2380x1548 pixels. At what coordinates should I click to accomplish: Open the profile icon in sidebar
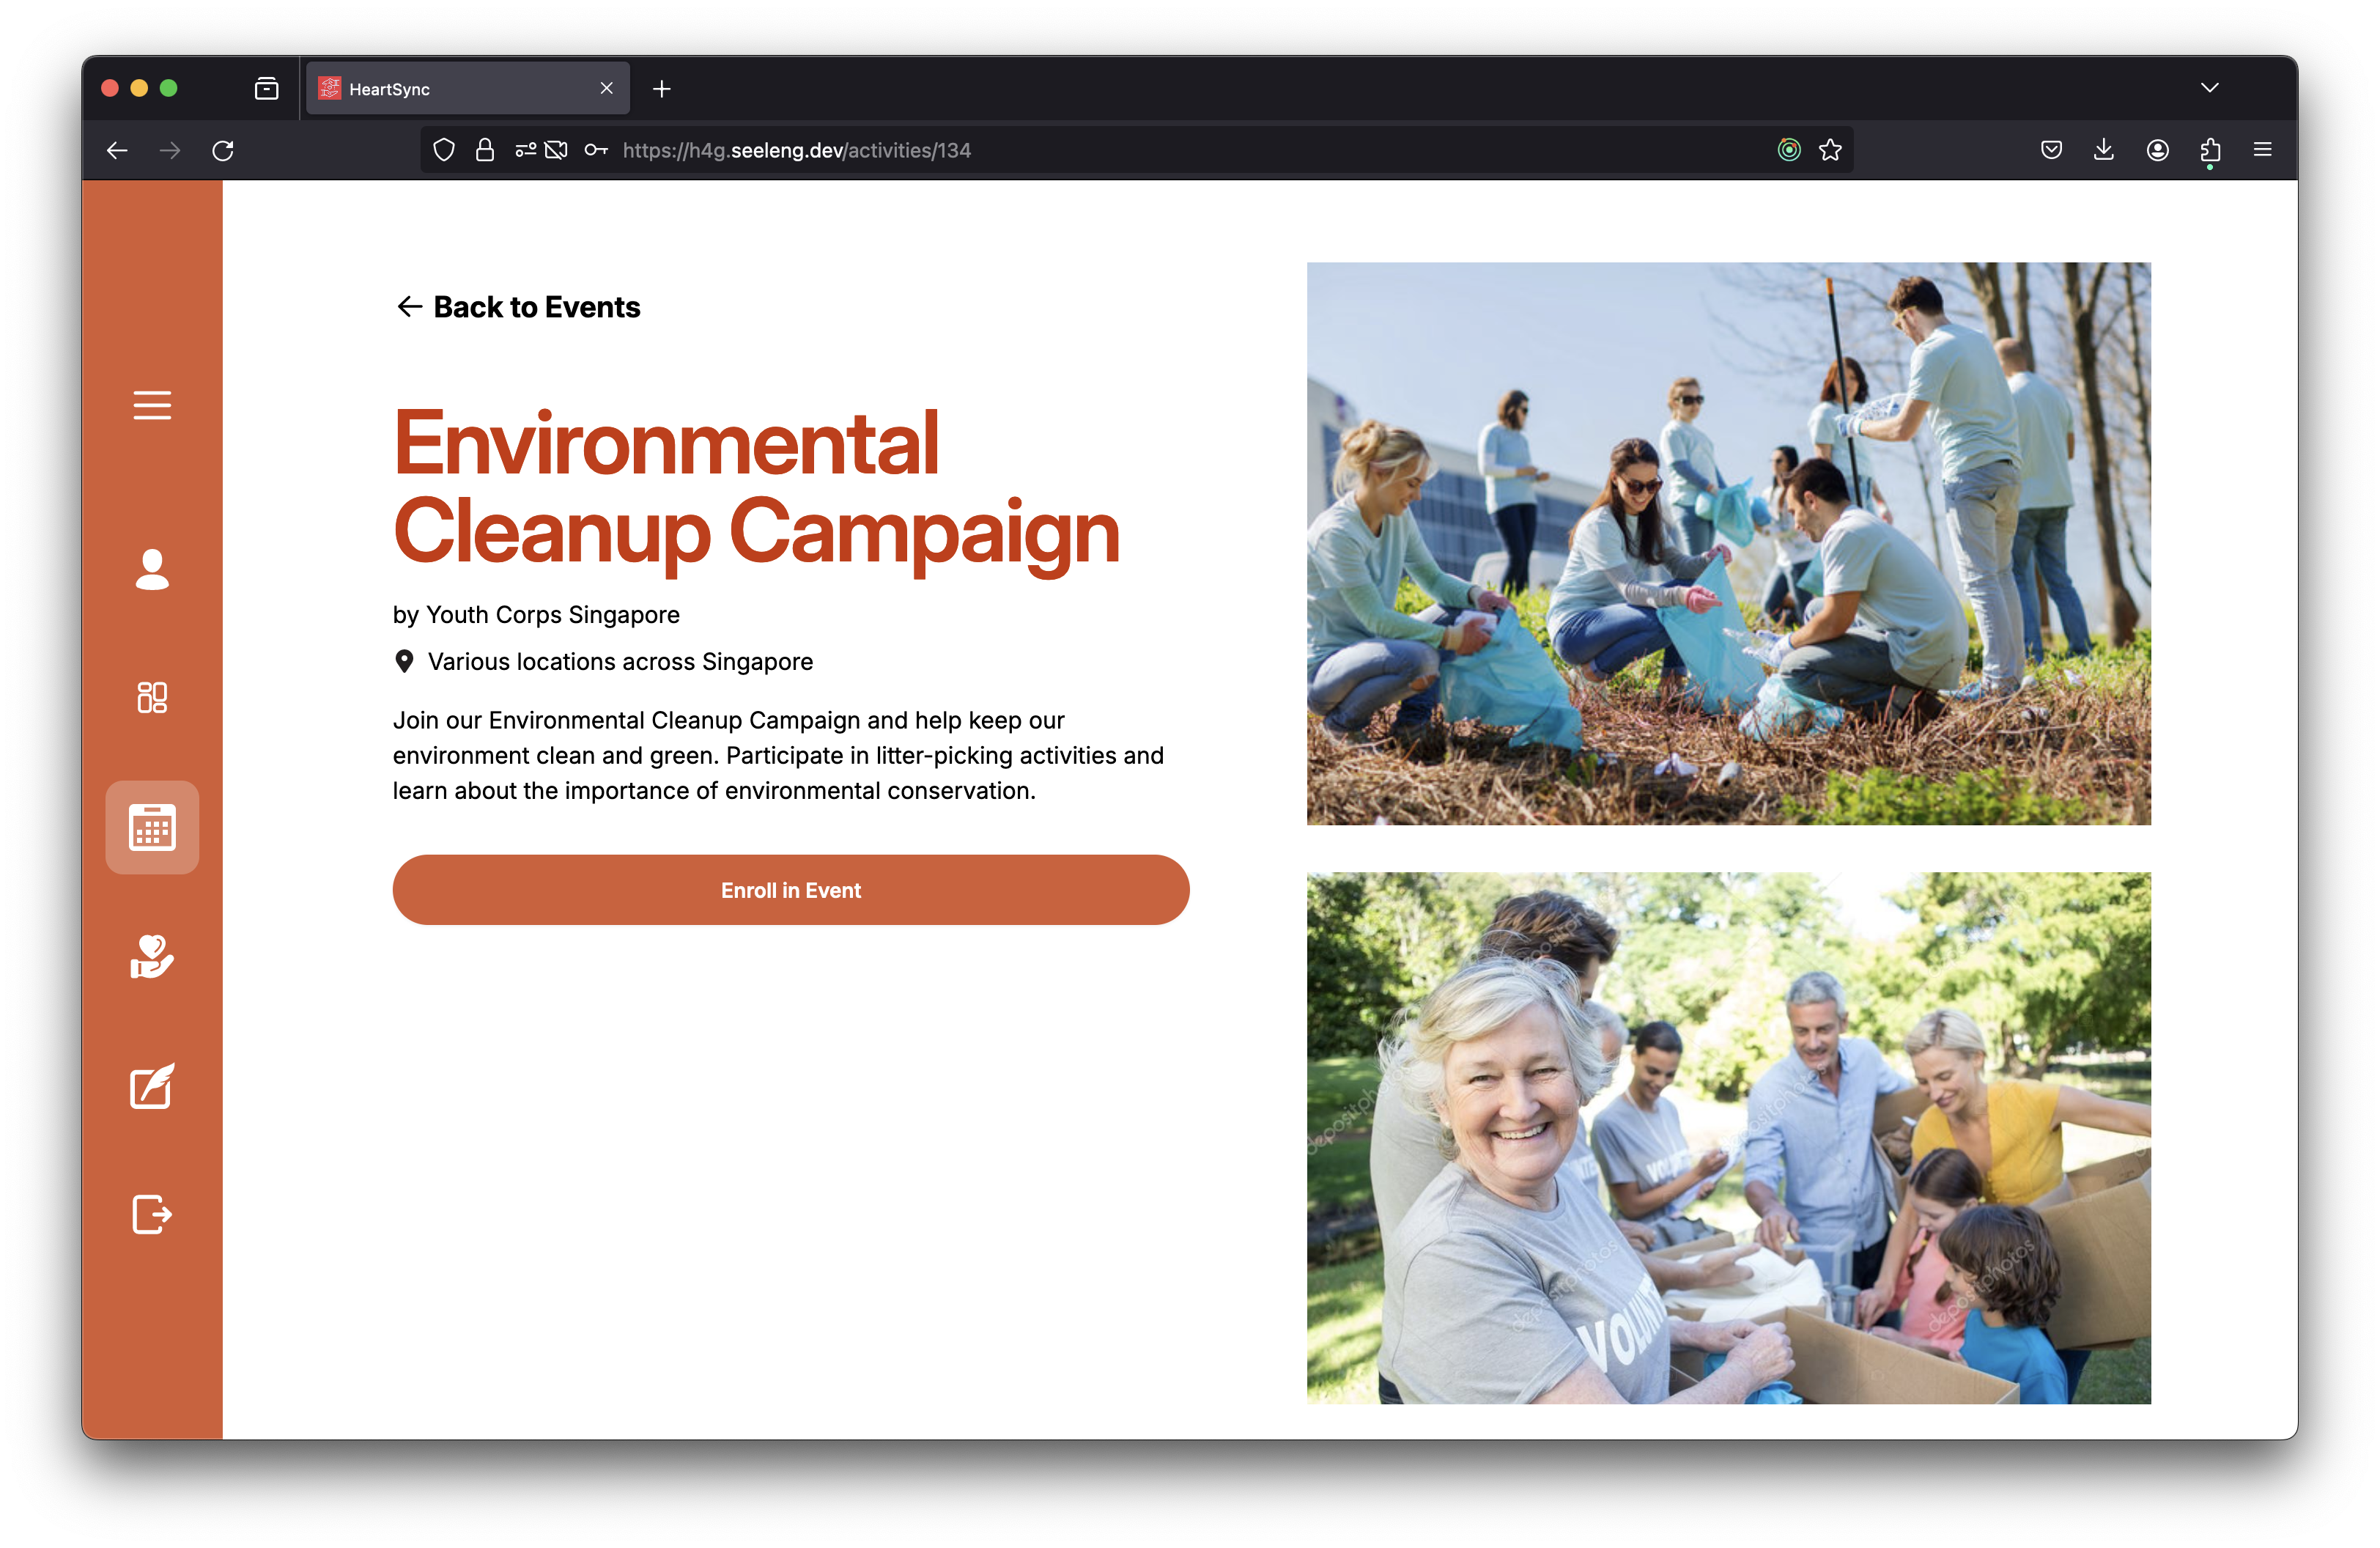152,569
